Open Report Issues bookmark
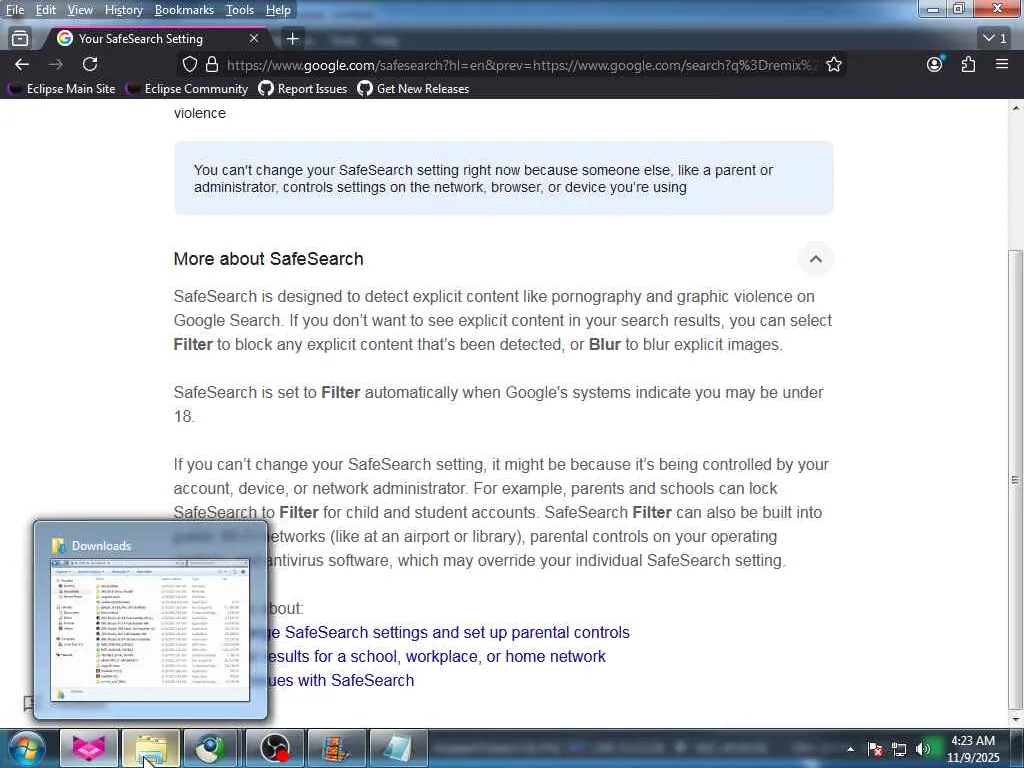This screenshot has height=768, width=1024. [303, 89]
